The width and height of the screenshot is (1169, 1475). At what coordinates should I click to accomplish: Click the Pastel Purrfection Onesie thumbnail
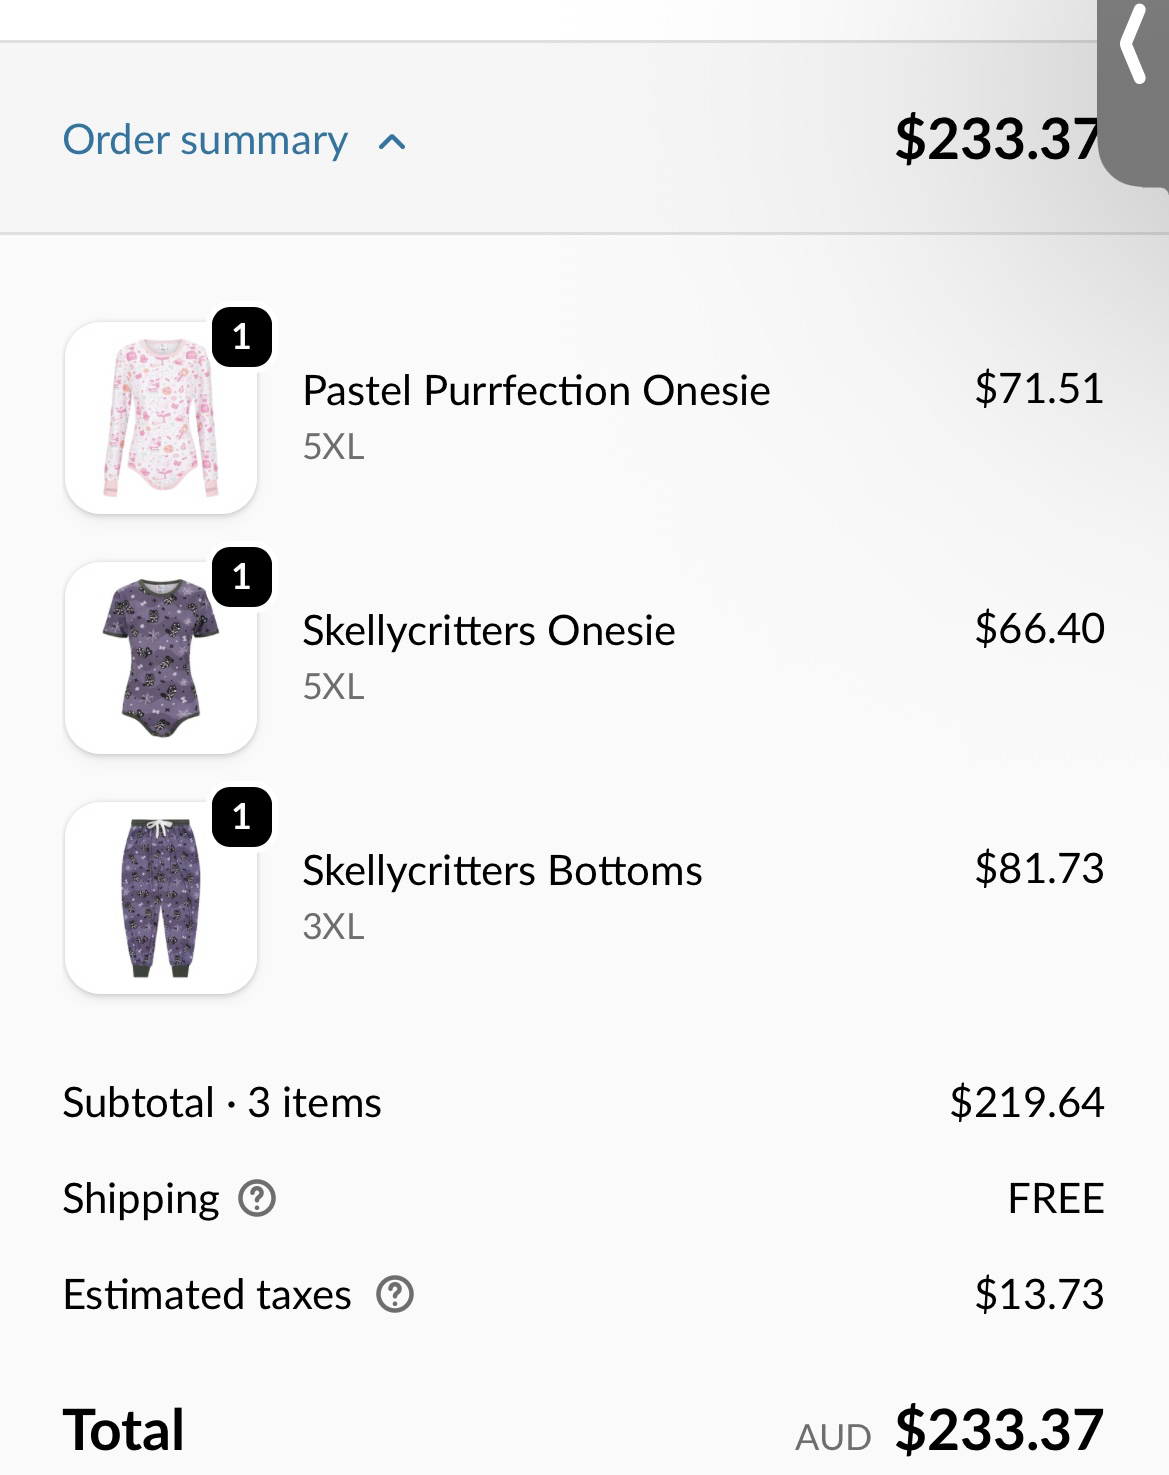[160, 418]
